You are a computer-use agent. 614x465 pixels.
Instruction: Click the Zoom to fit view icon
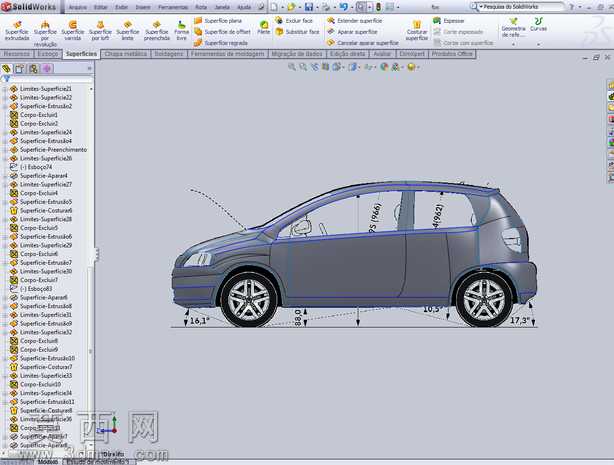(x=292, y=67)
